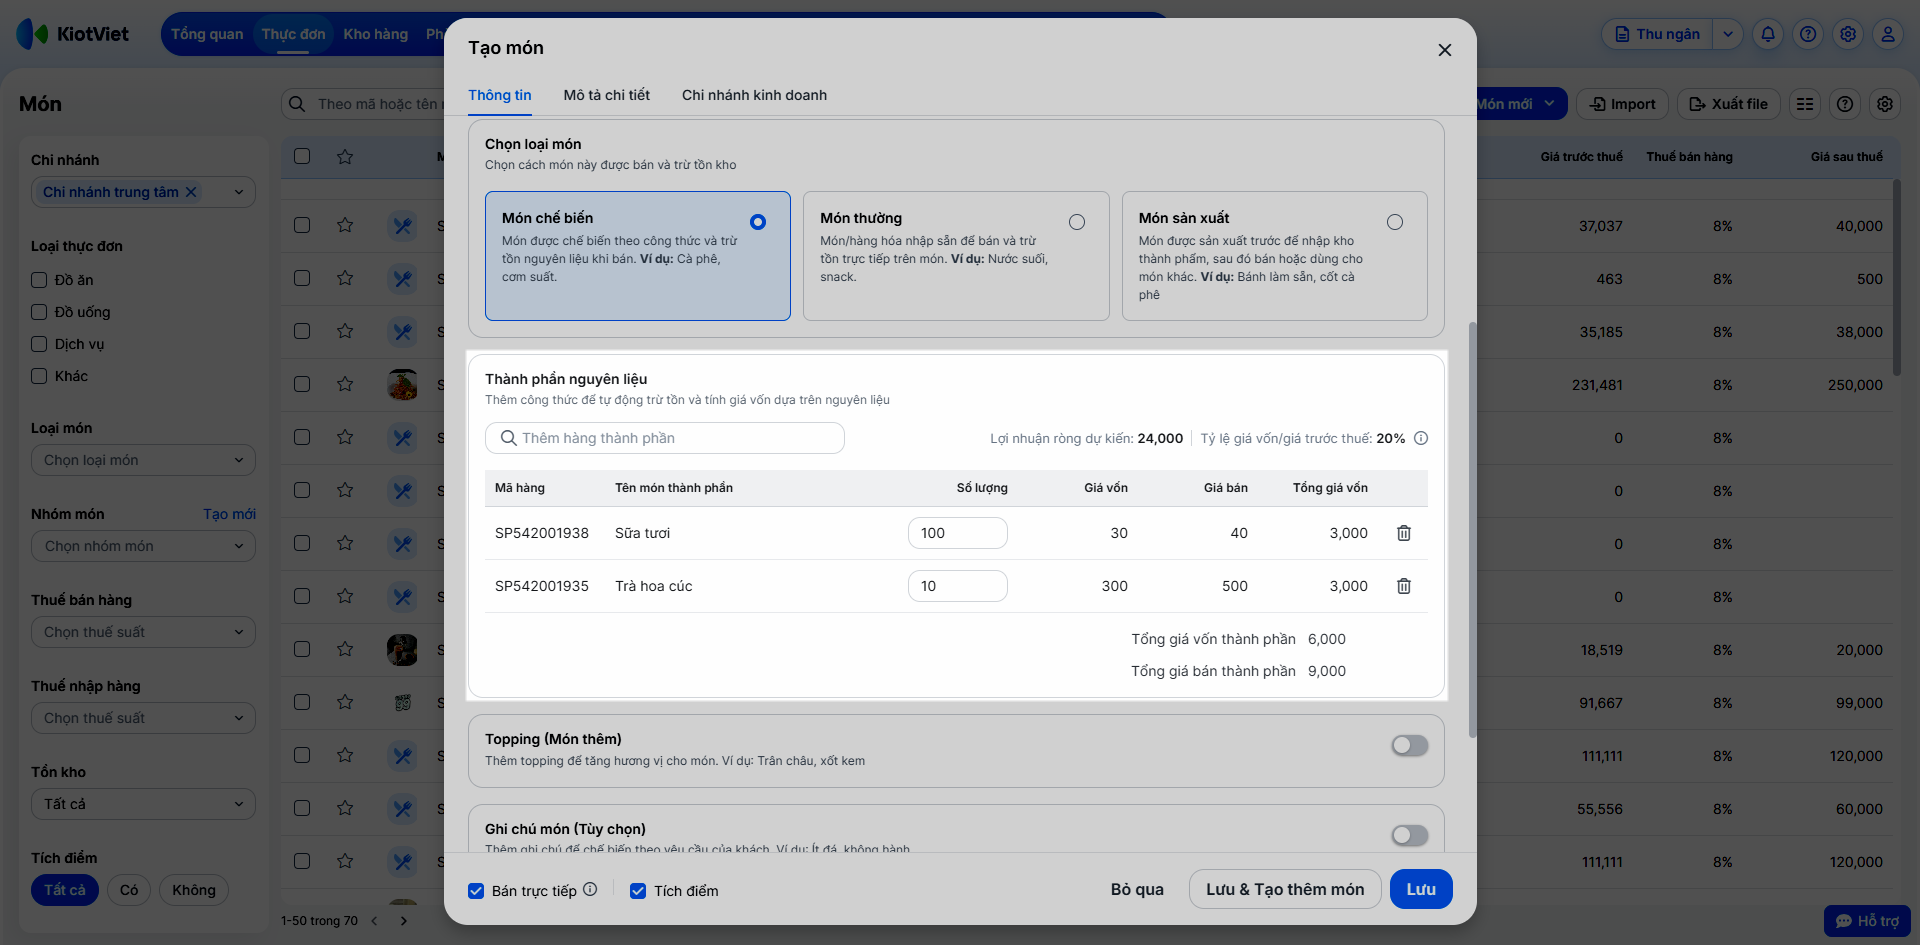Switch to the Mô tả chi tiết tab

(x=606, y=95)
